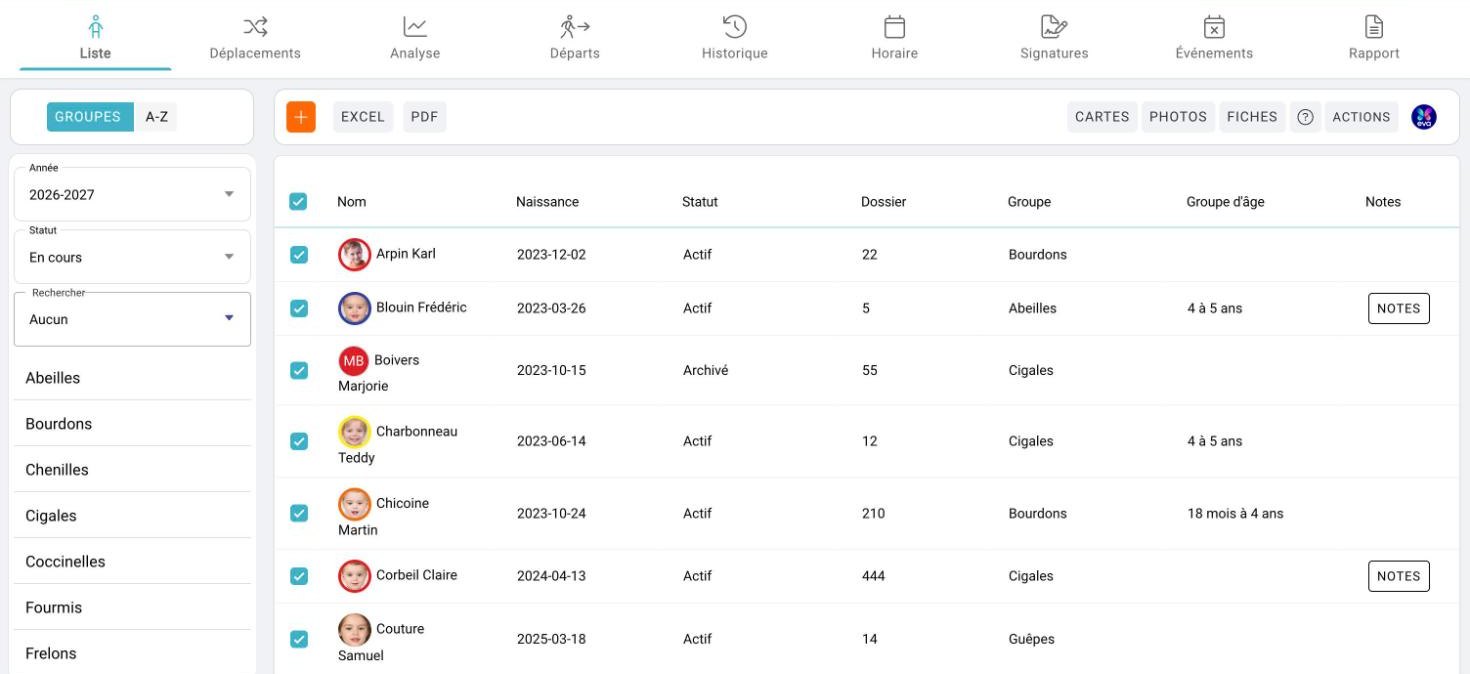1470x674 pixels.
Task: Click the MB initials avatar of Boivers Marjorie
Action: (x=354, y=360)
